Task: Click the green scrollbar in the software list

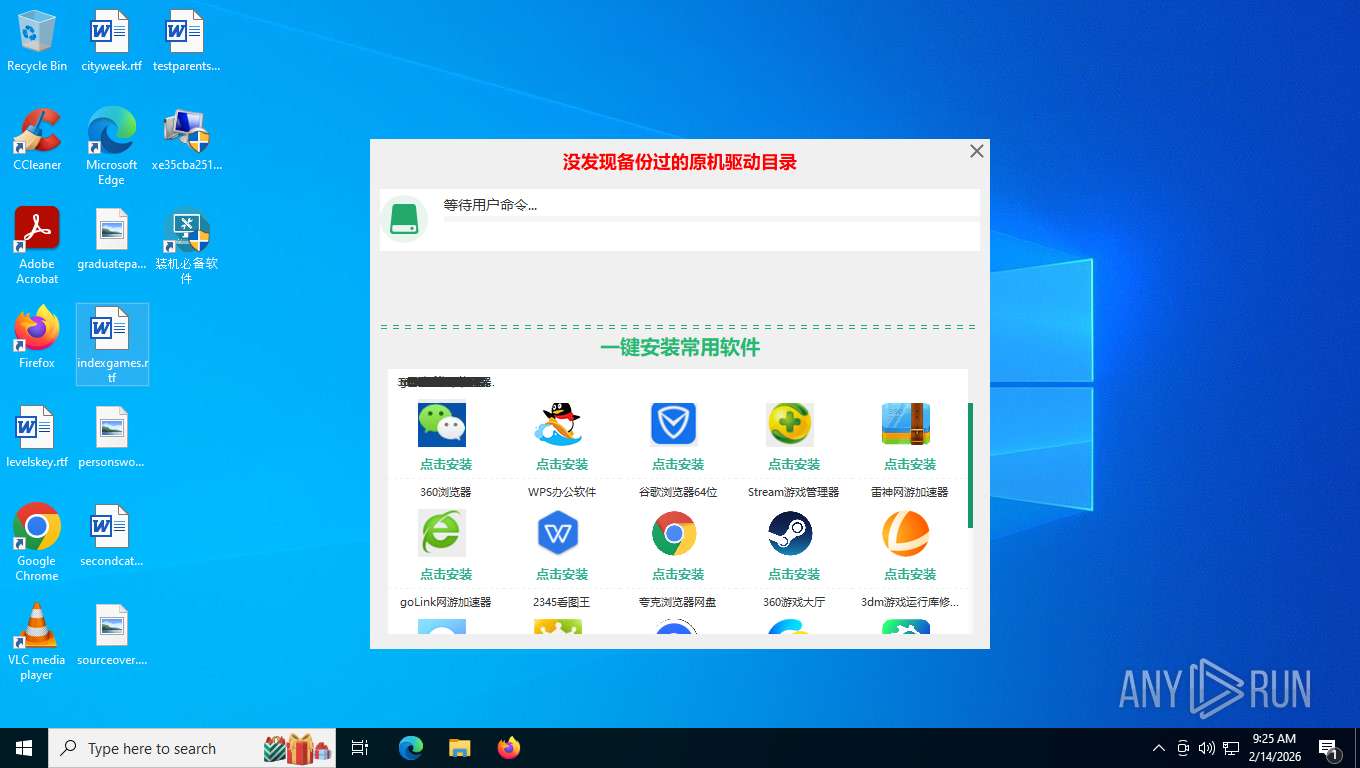Action: (970, 465)
